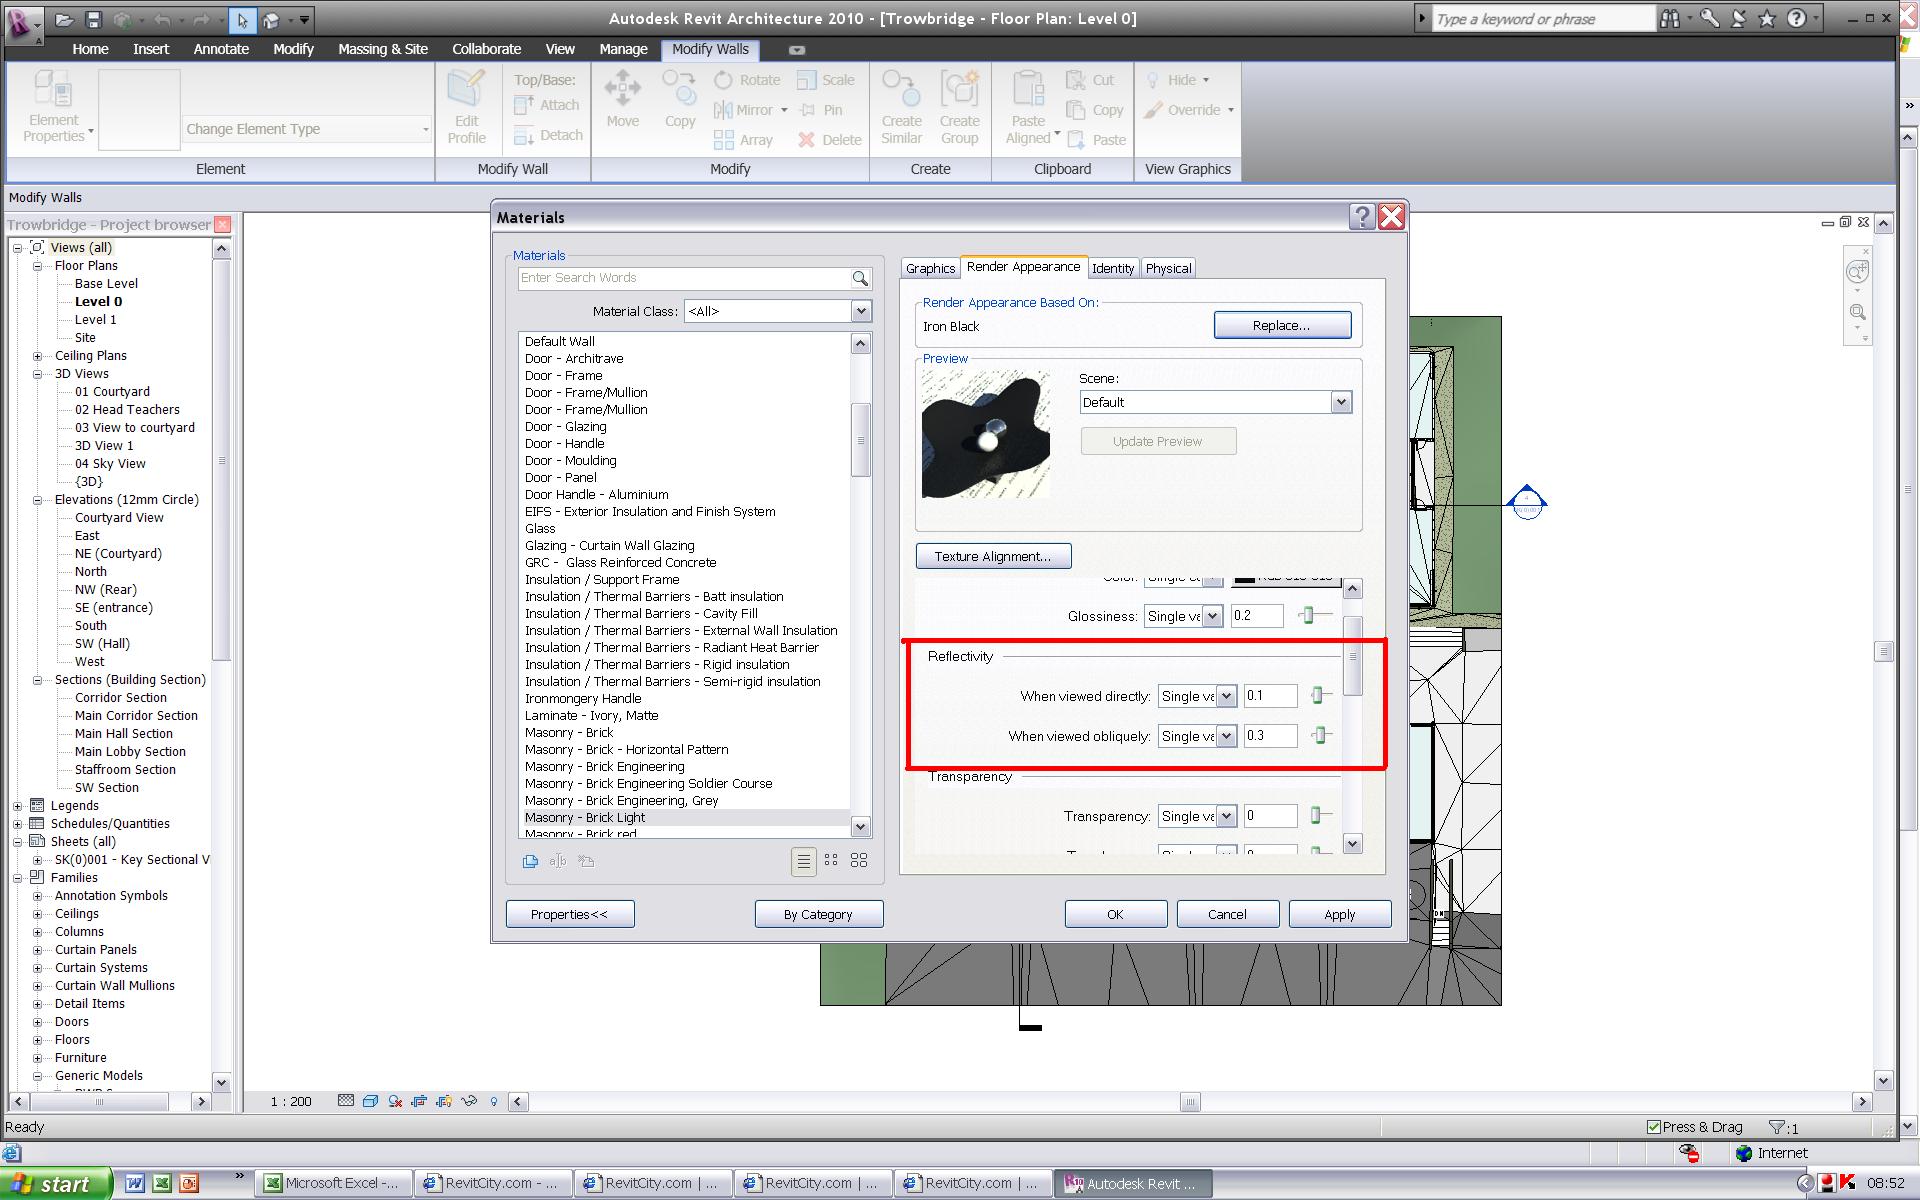Open the Material Class dropdown
This screenshot has height=1200, width=1920.
coord(861,312)
